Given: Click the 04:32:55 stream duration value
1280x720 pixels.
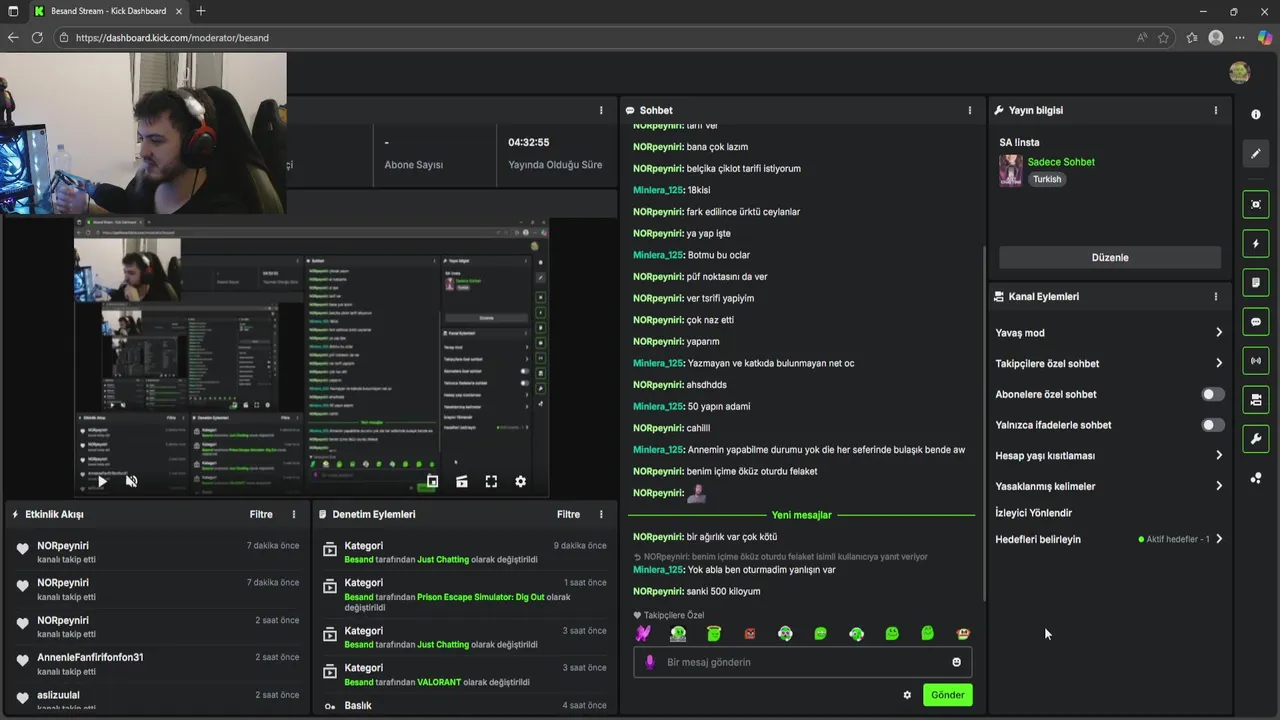Looking at the screenshot, I should 528,142.
